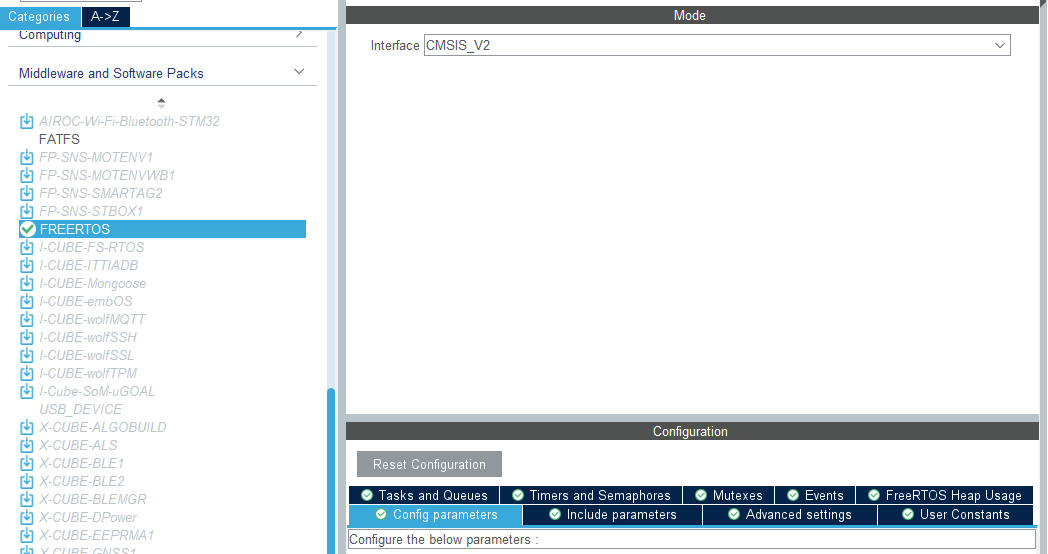Click download icon next to I-CUBE-embOS
The height and width of the screenshot is (554, 1048).
(27, 301)
